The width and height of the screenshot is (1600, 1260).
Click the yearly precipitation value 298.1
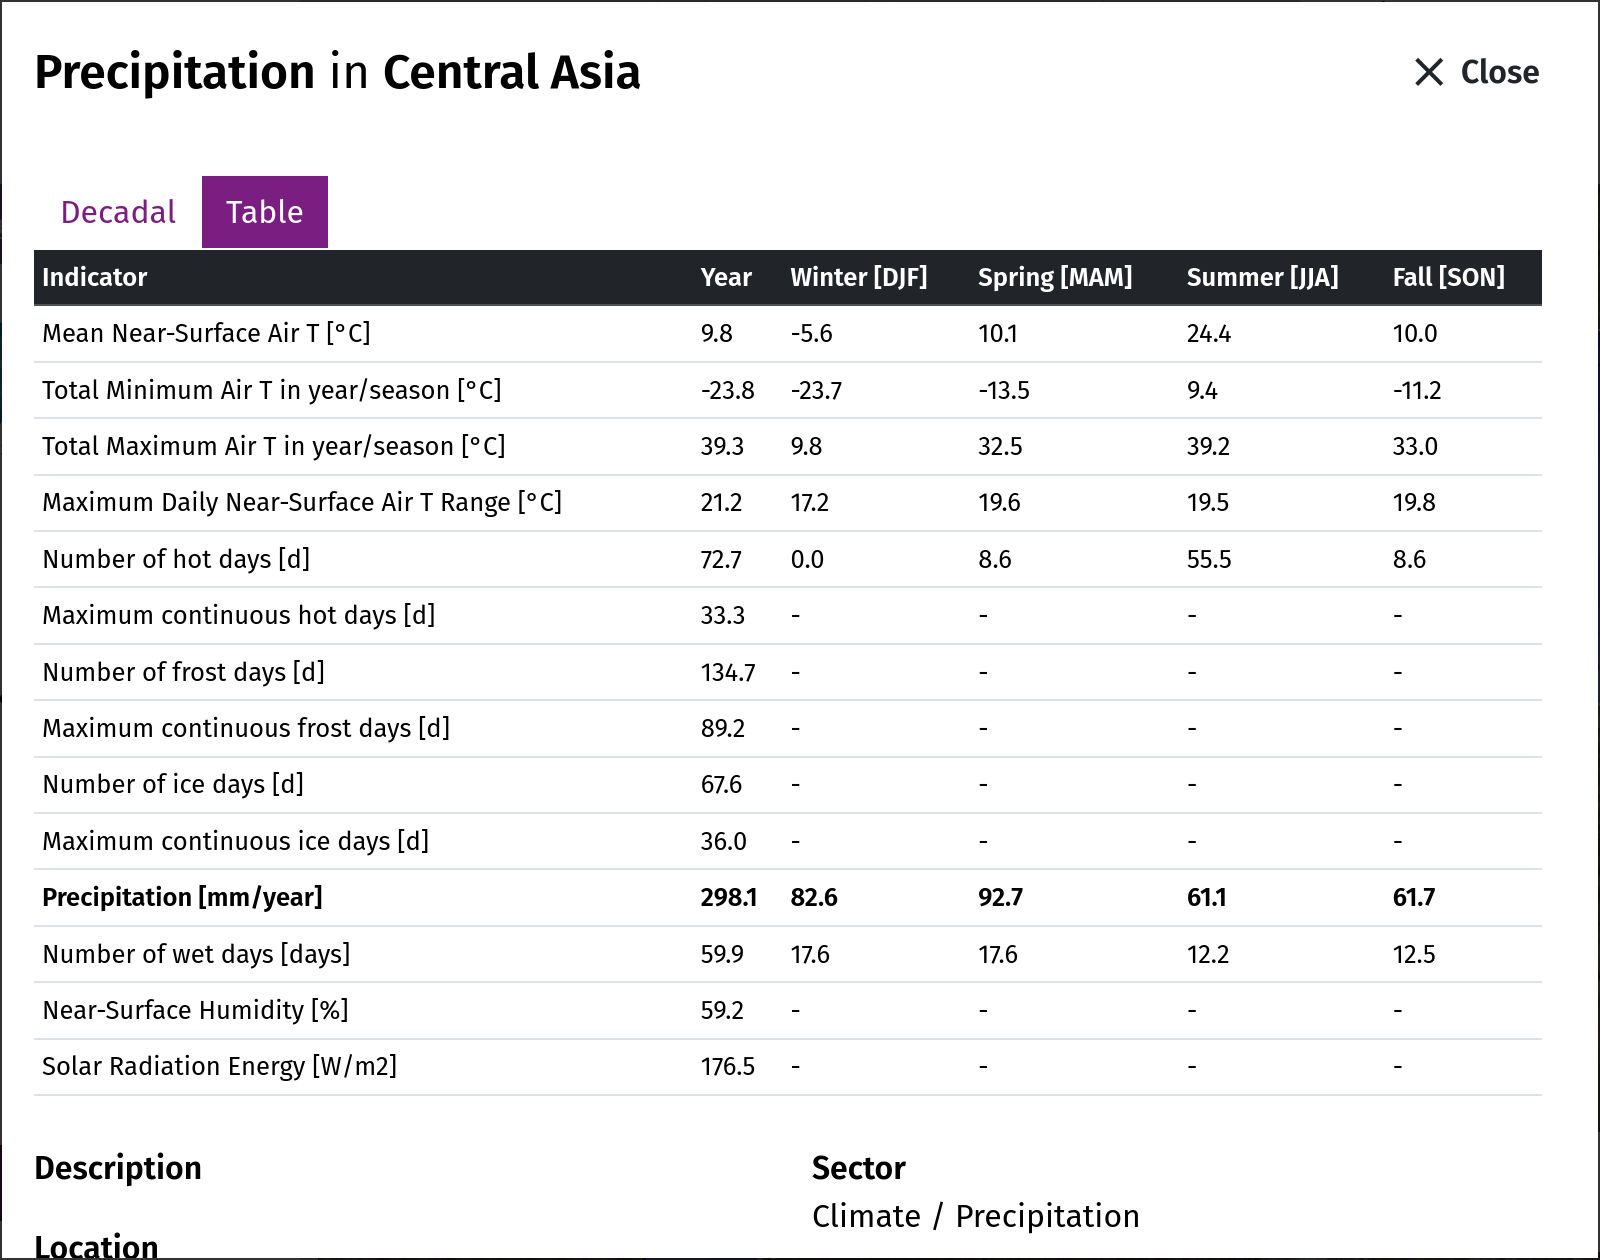coord(729,897)
